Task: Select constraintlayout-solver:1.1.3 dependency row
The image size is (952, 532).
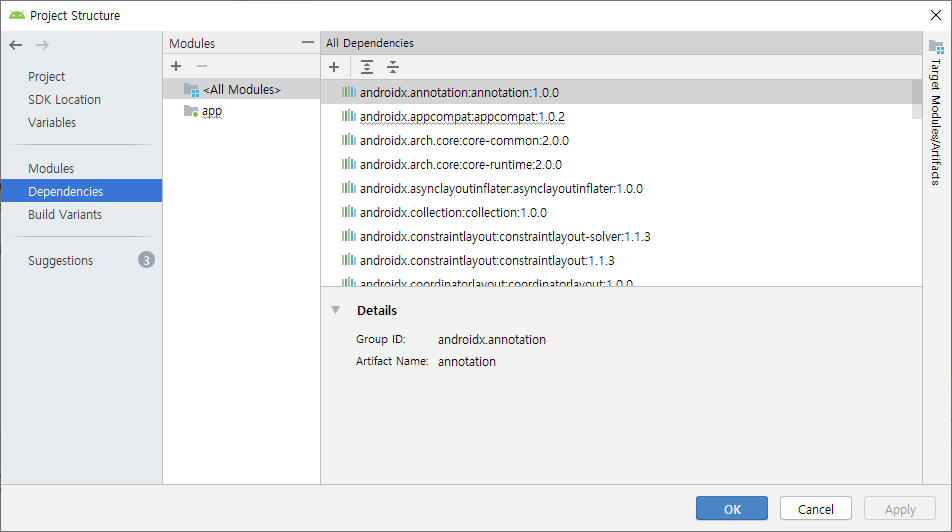Action: coord(616,236)
